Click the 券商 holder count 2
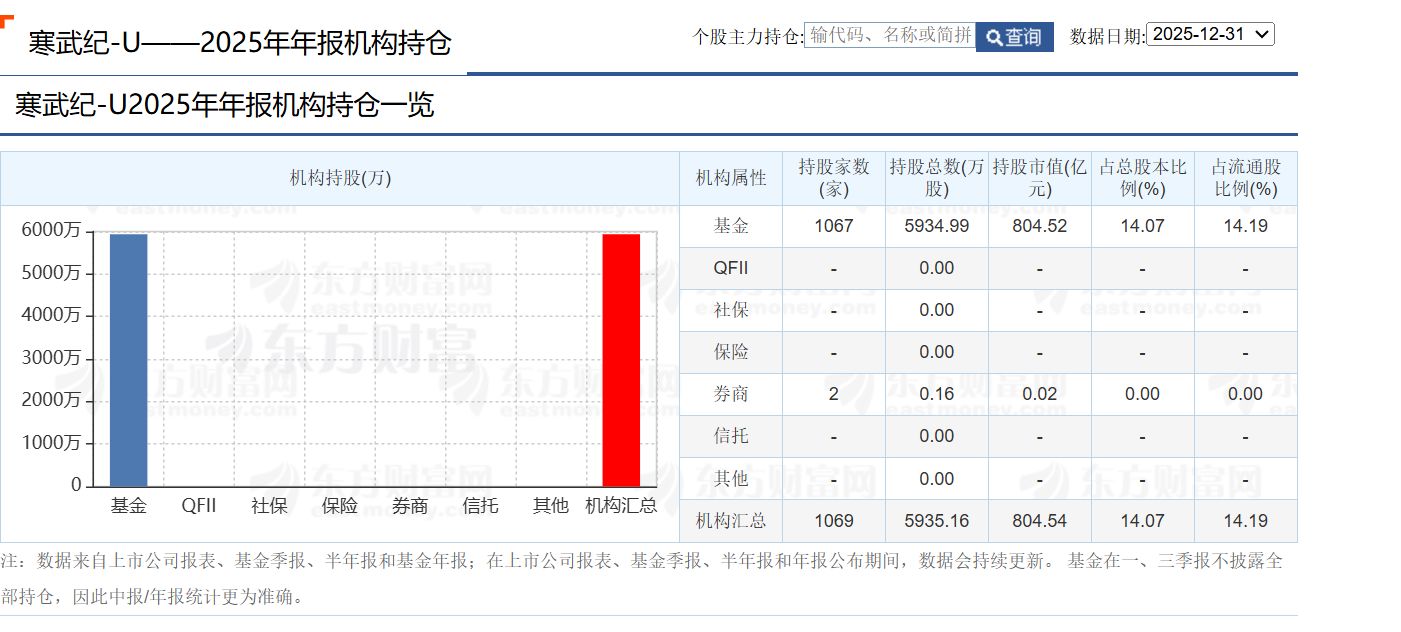1401x632 pixels. point(834,394)
